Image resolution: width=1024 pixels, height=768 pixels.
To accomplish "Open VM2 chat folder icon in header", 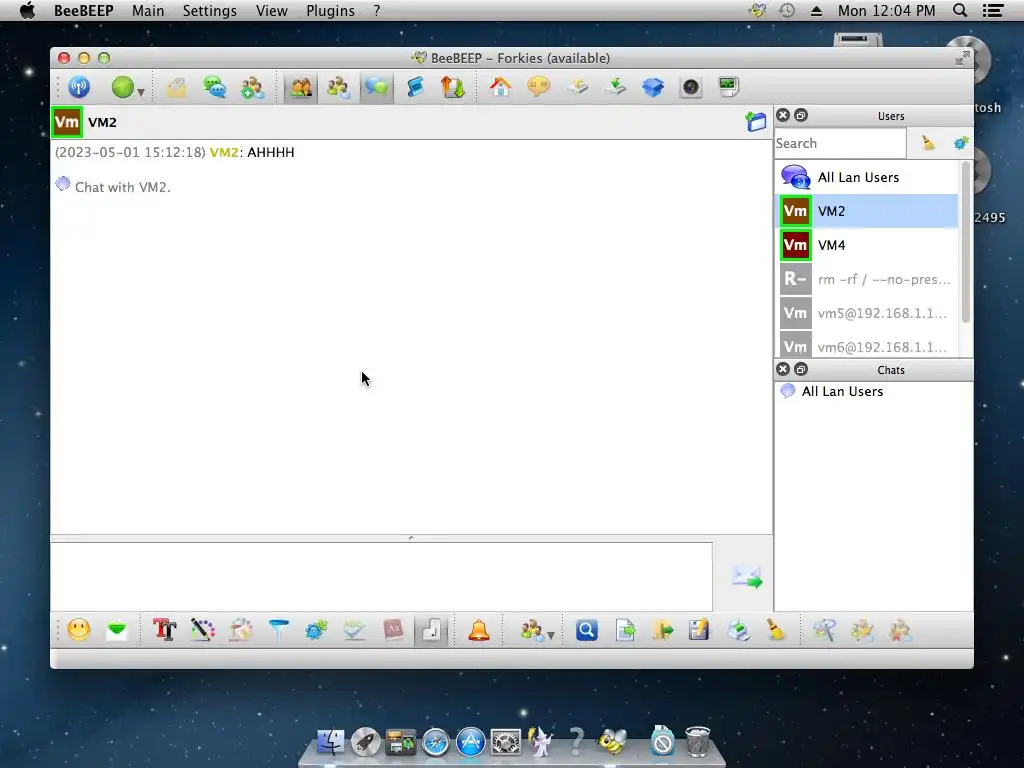I will [756, 121].
